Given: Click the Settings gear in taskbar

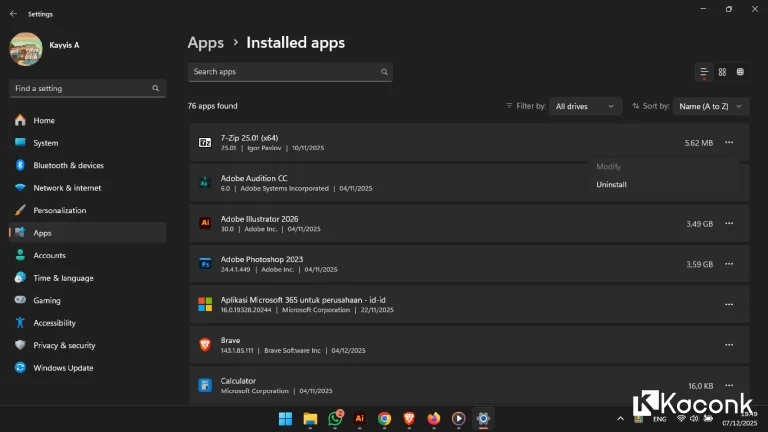Looking at the screenshot, I should tap(483, 419).
